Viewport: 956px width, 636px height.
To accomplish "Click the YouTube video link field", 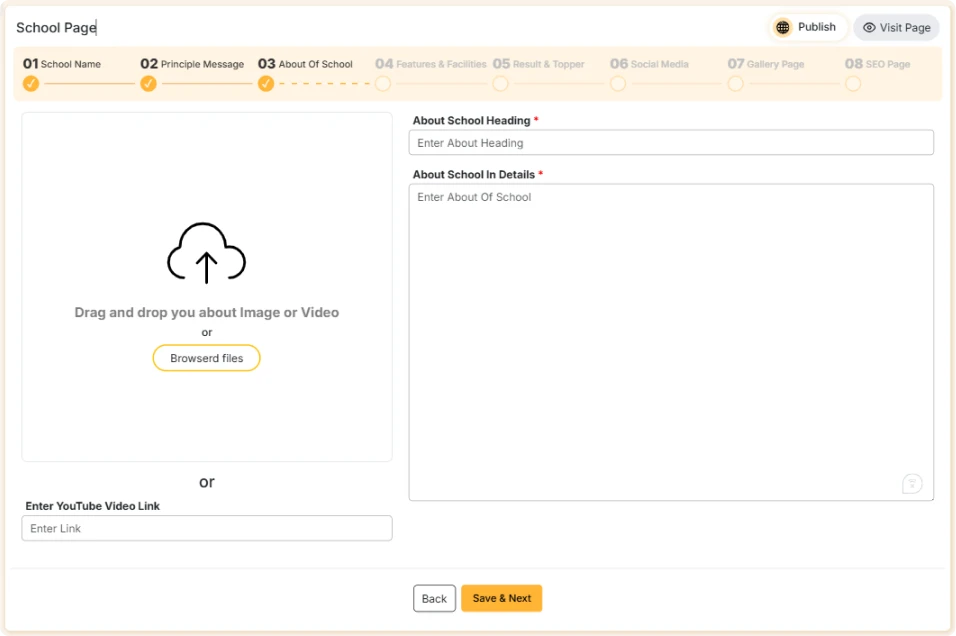I will pyautogui.click(x=207, y=528).
